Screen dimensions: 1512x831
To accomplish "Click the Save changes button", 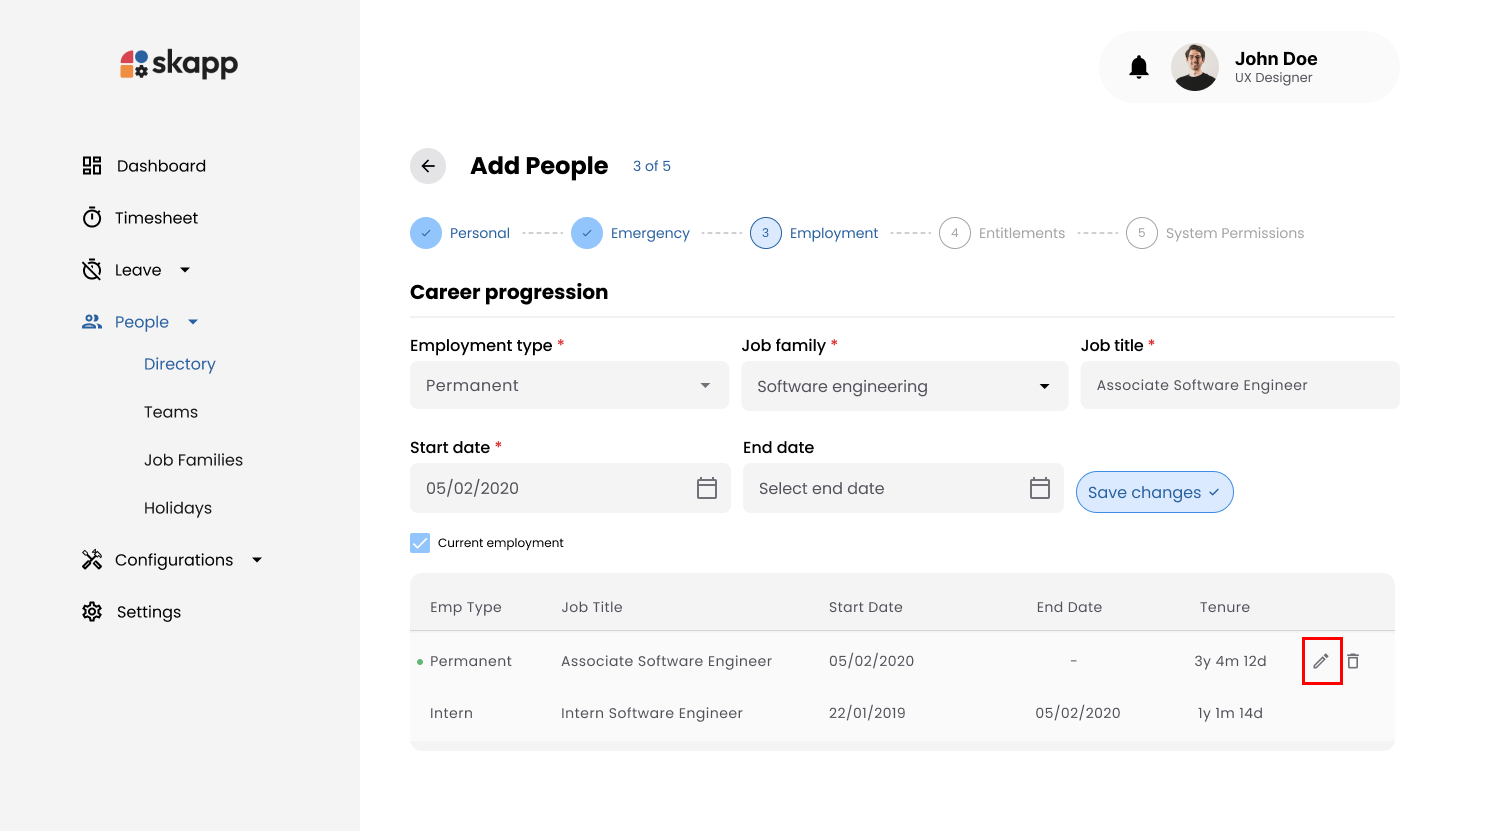I will pyautogui.click(x=1154, y=492).
